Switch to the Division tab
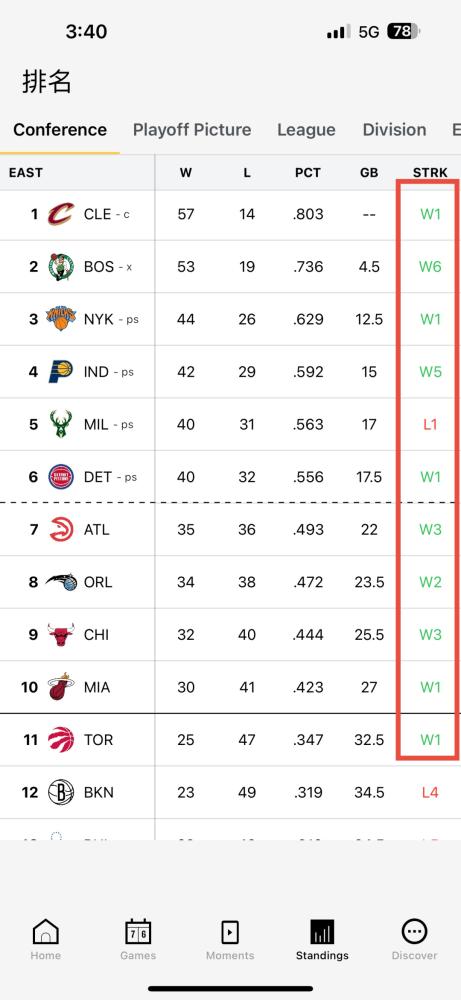 394,129
